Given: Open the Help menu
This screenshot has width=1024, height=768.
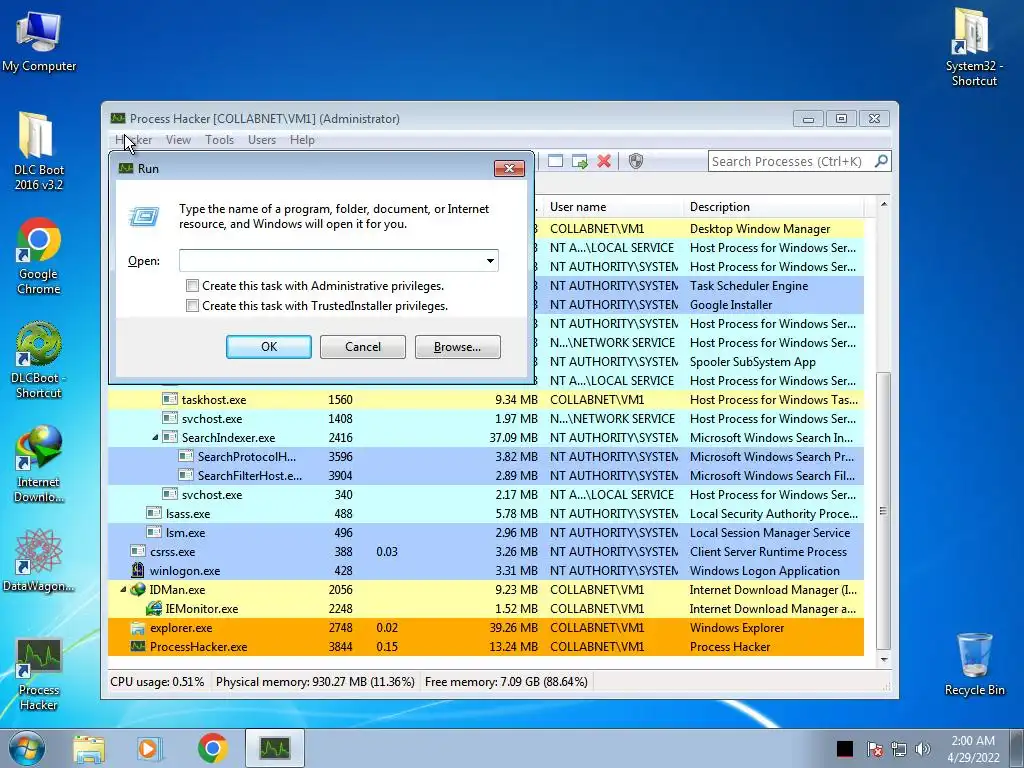Looking at the screenshot, I should pos(302,140).
